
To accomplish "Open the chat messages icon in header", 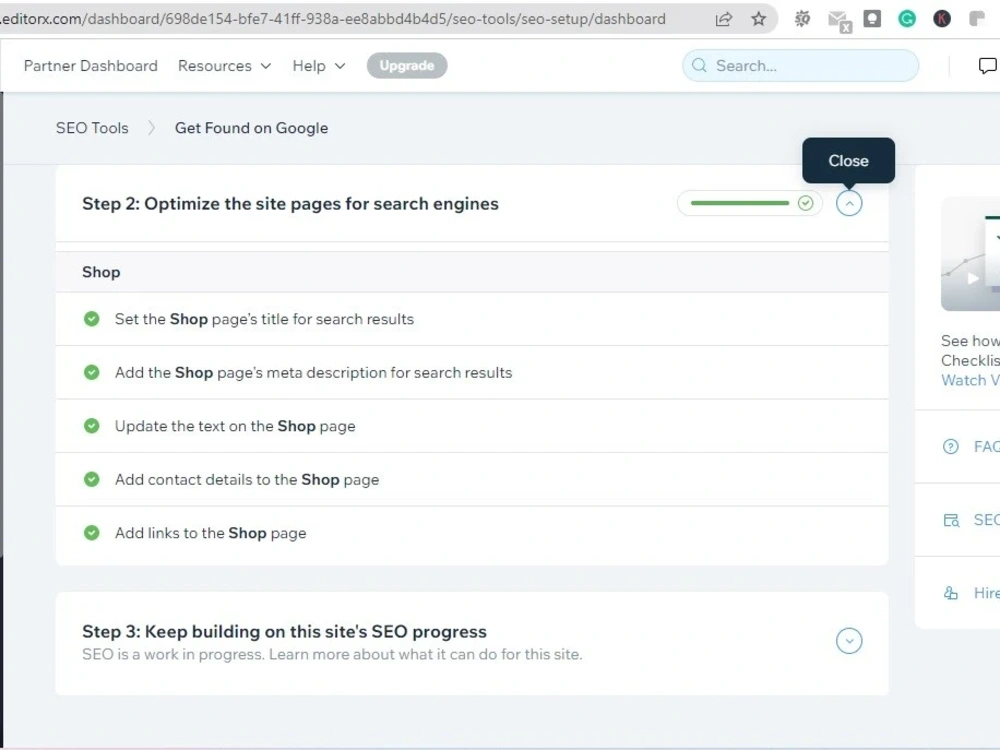I will coord(987,65).
